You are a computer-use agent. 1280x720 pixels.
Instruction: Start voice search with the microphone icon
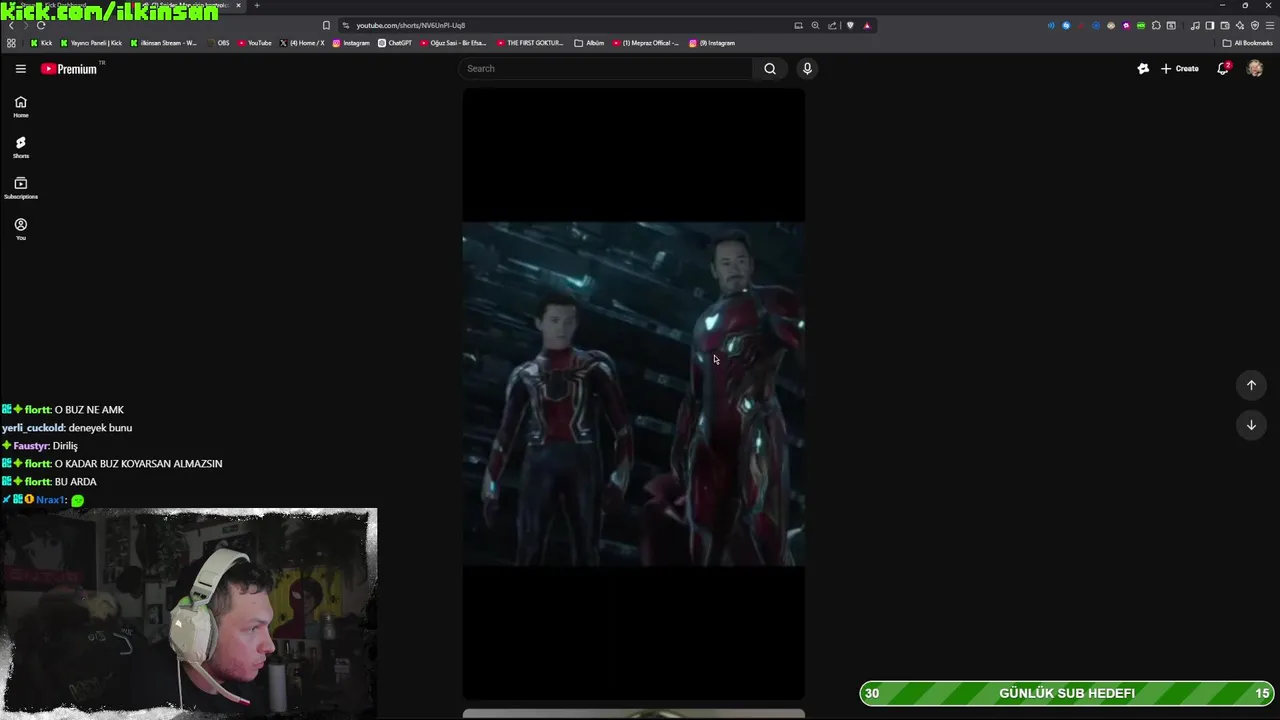tap(807, 68)
